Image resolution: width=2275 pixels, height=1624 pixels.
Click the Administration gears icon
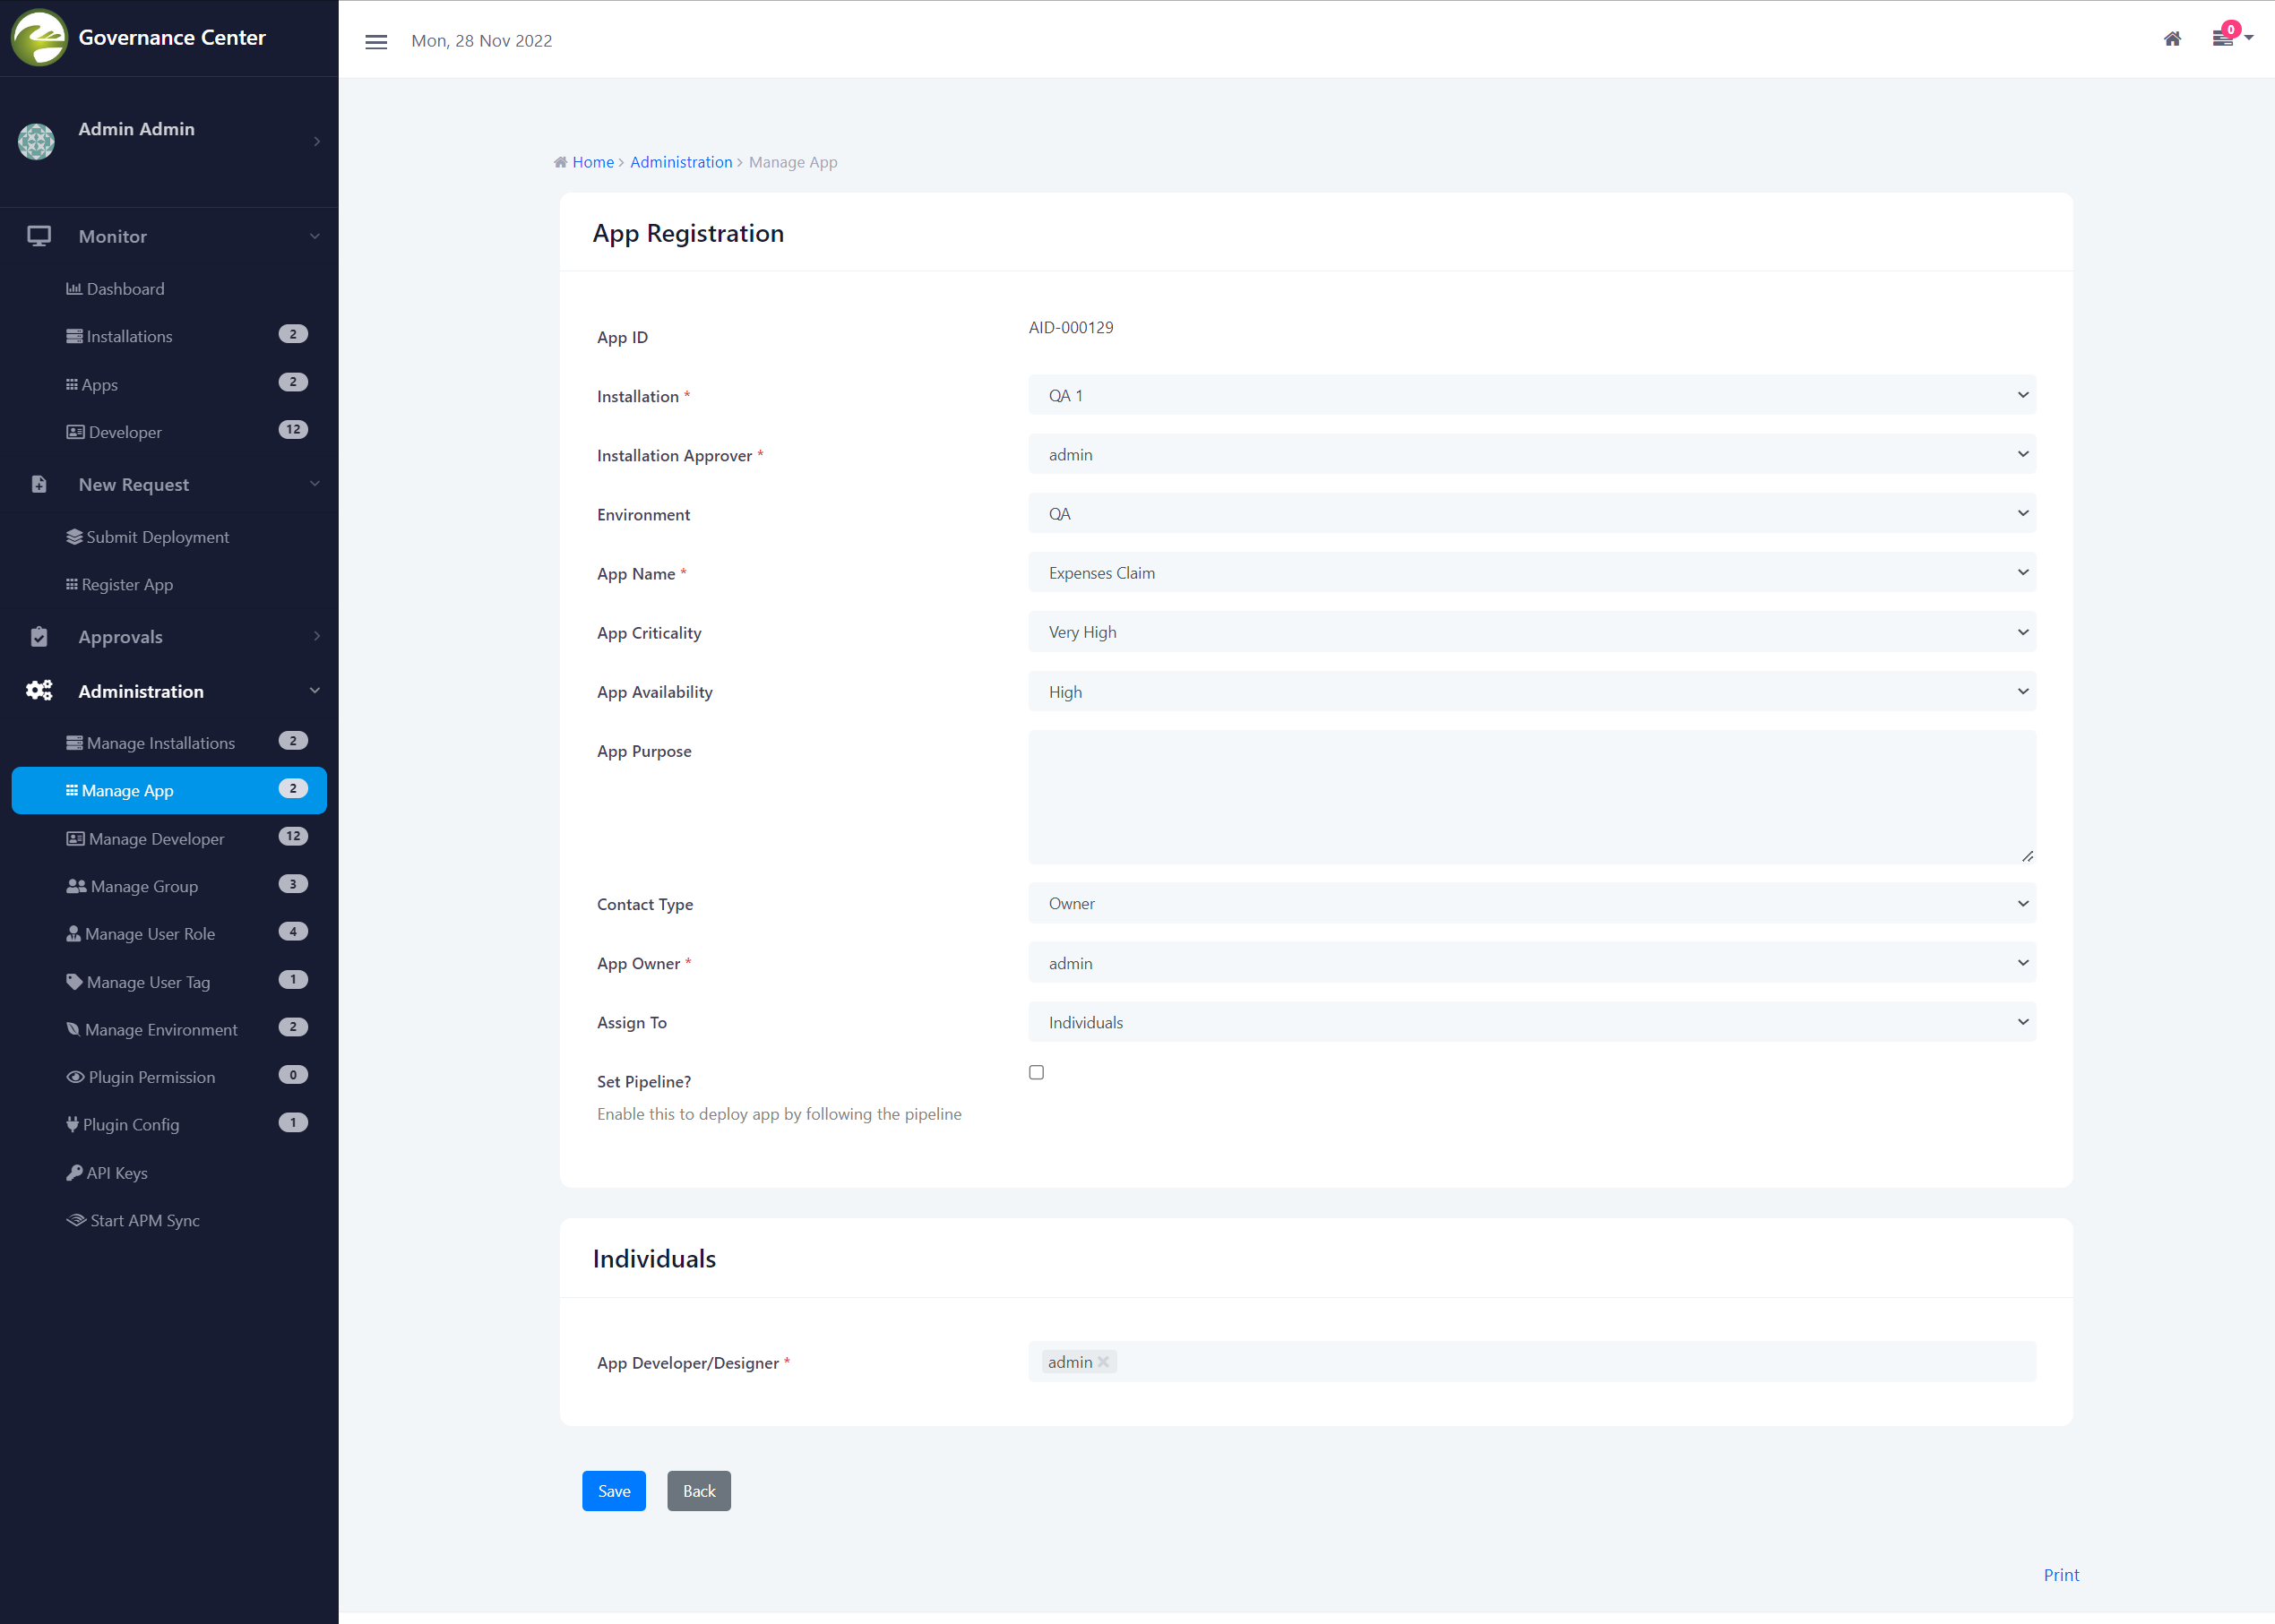coord(39,691)
